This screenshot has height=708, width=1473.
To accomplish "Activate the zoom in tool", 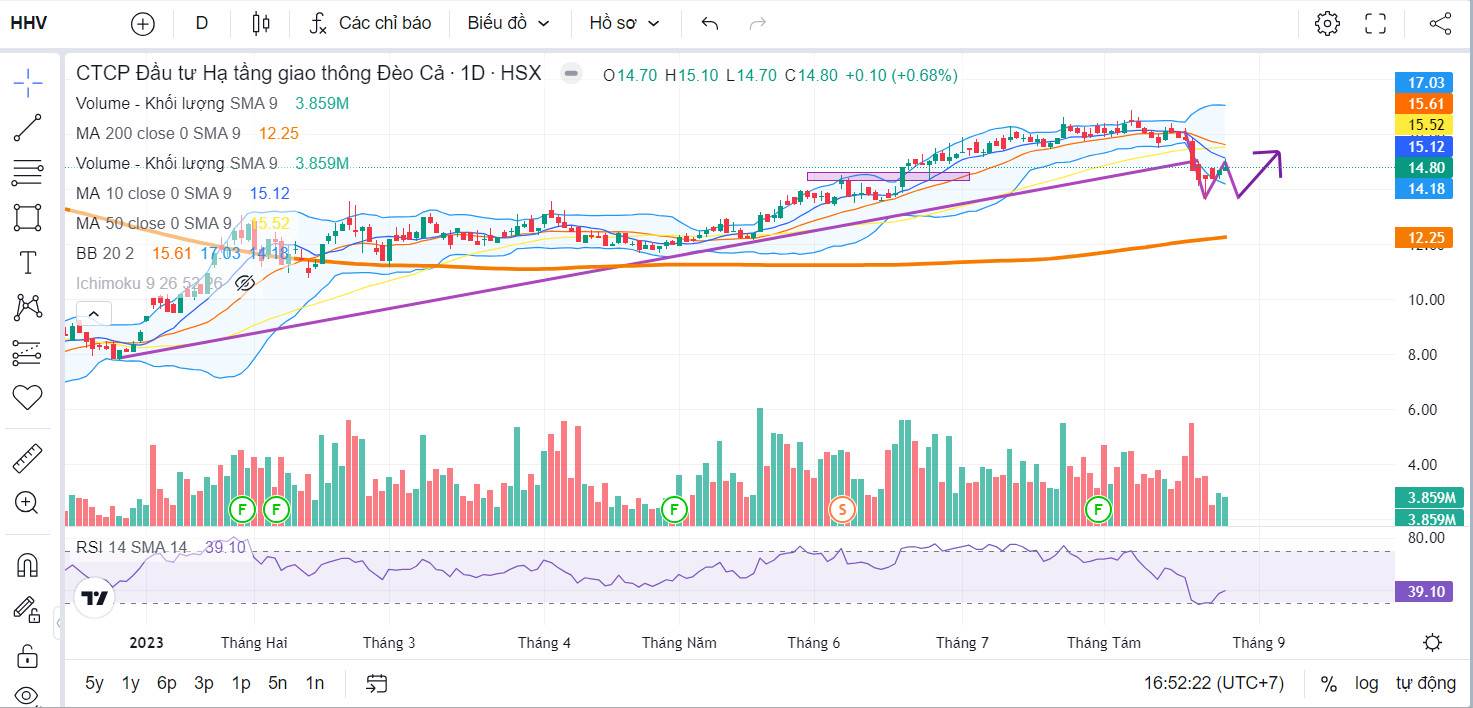I will click(27, 503).
